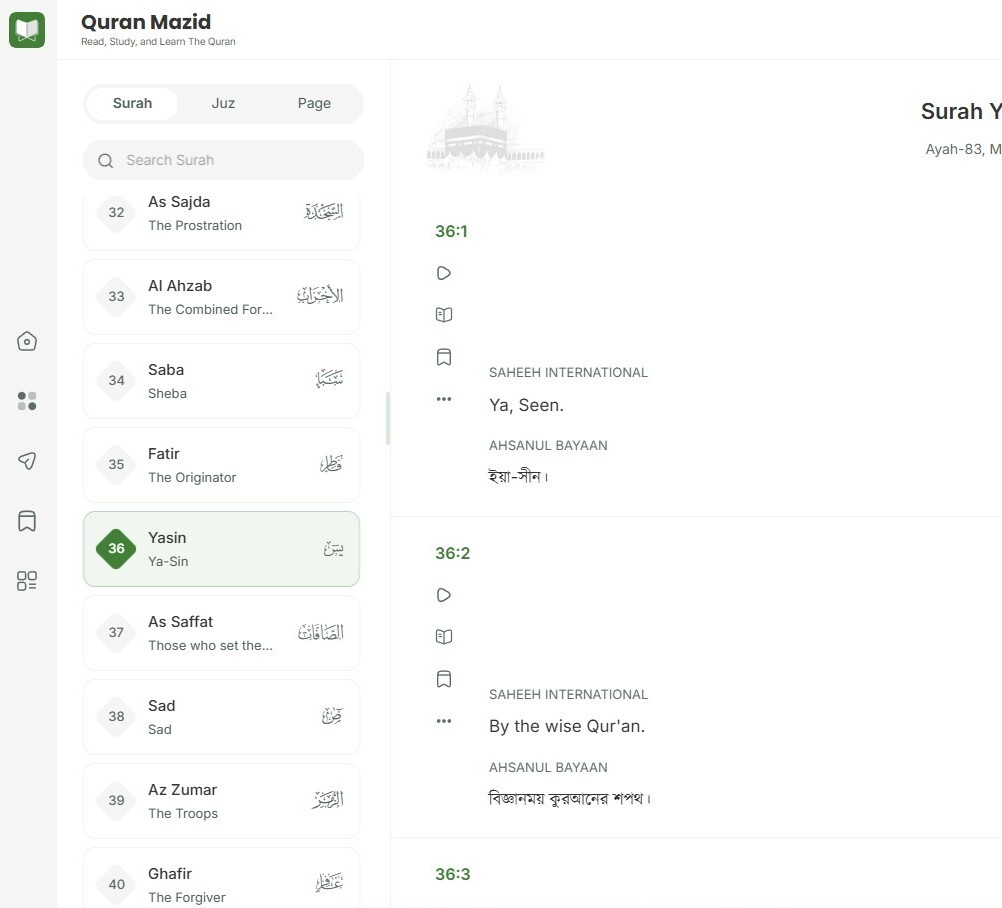This screenshot has width=1002, height=908.
Task: Bookmark ayah 36:2
Action: (443, 679)
